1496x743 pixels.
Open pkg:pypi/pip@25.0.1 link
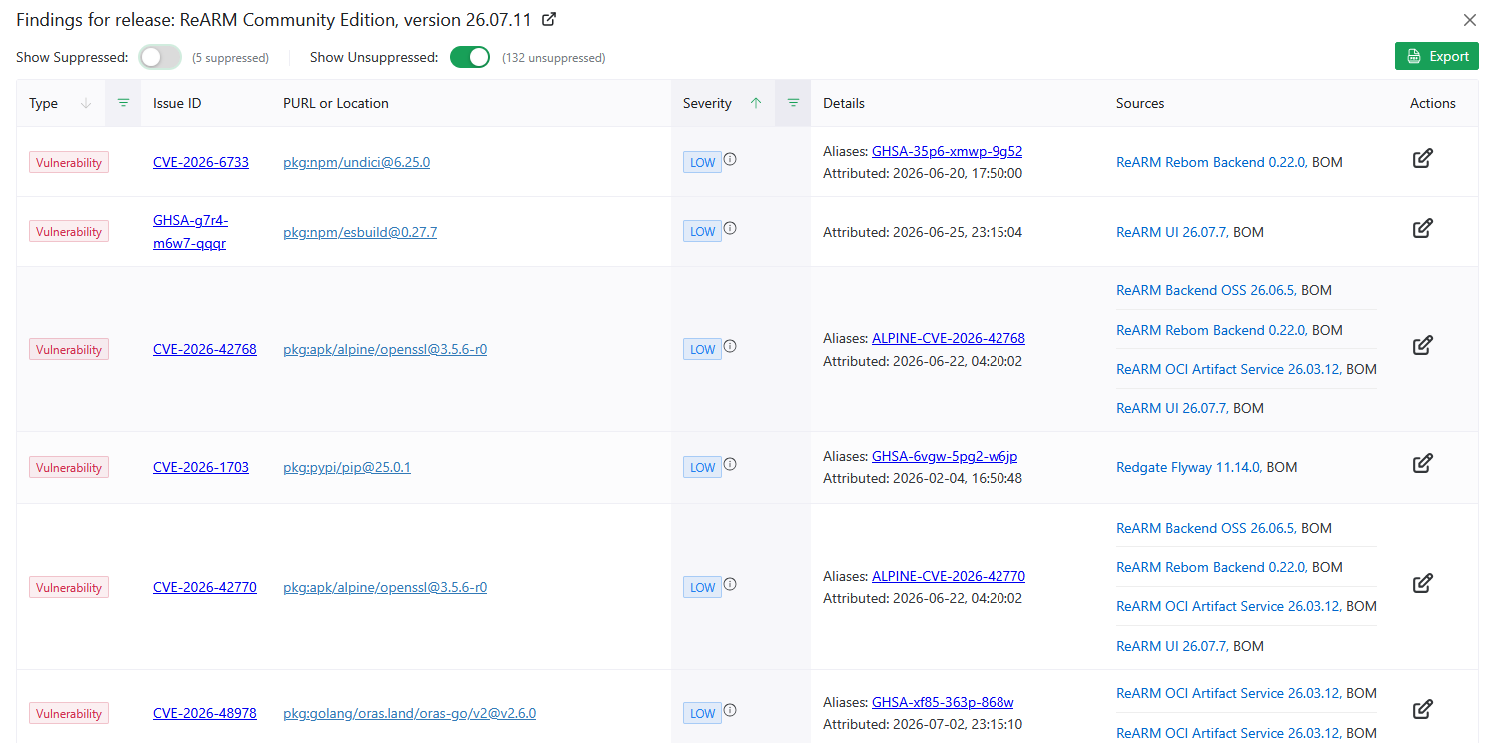347,467
